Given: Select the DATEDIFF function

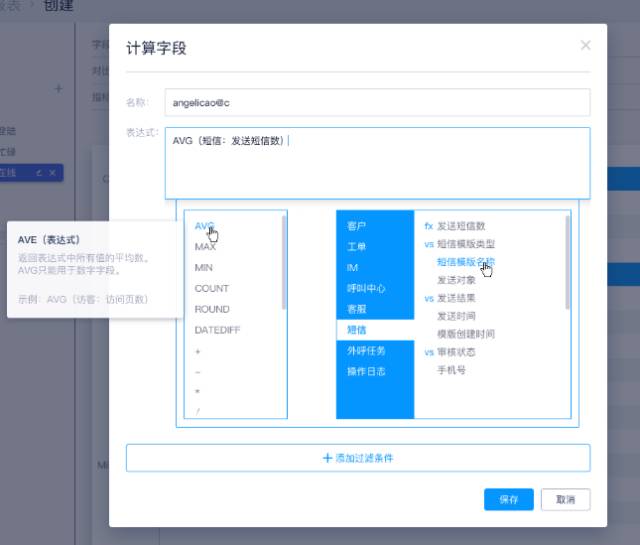Looking at the screenshot, I should pyautogui.click(x=217, y=330).
